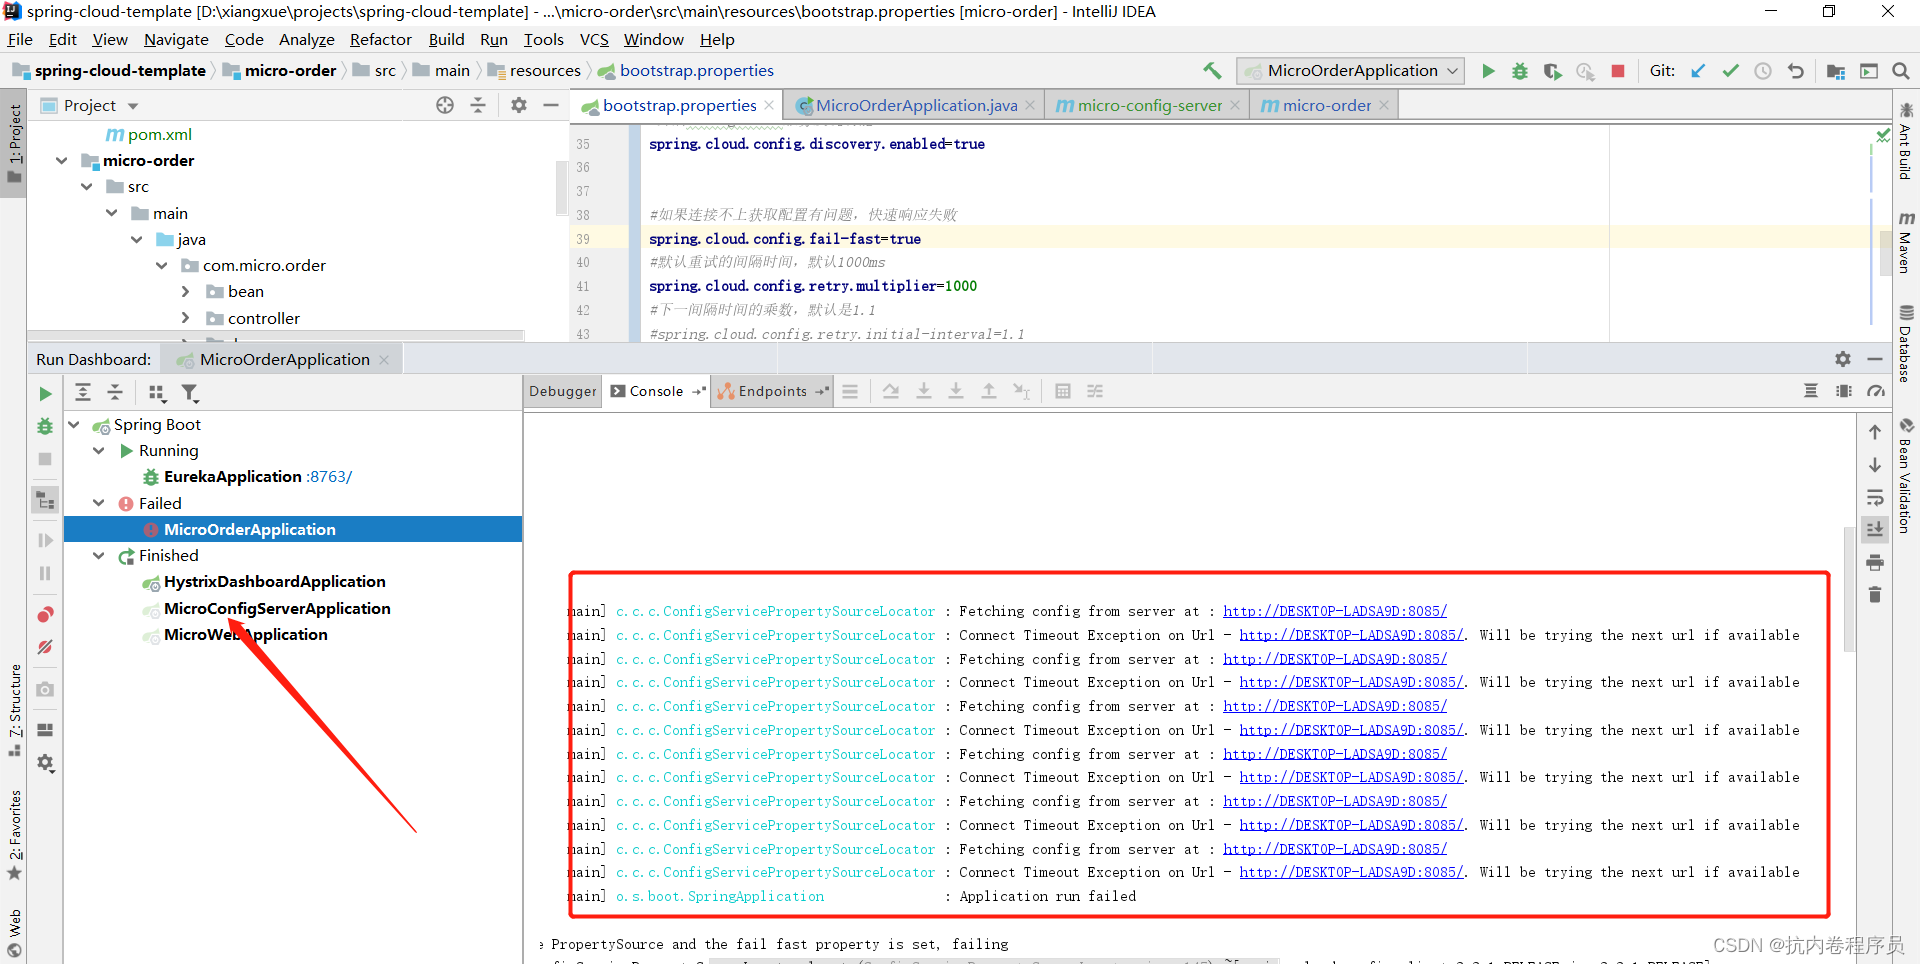Locate current file in Project panel
1920x964 pixels.
(x=445, y=105)
